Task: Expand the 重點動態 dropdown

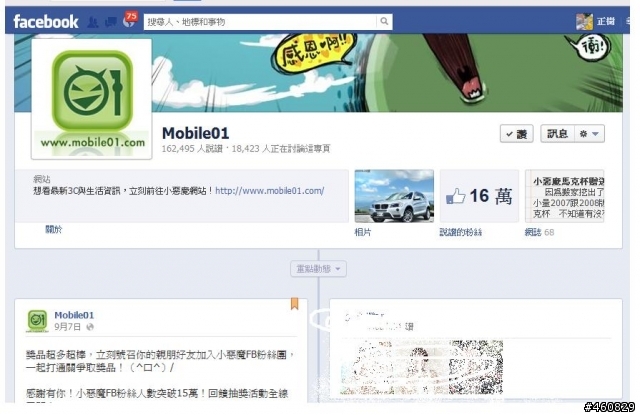Action: point(318,269)
